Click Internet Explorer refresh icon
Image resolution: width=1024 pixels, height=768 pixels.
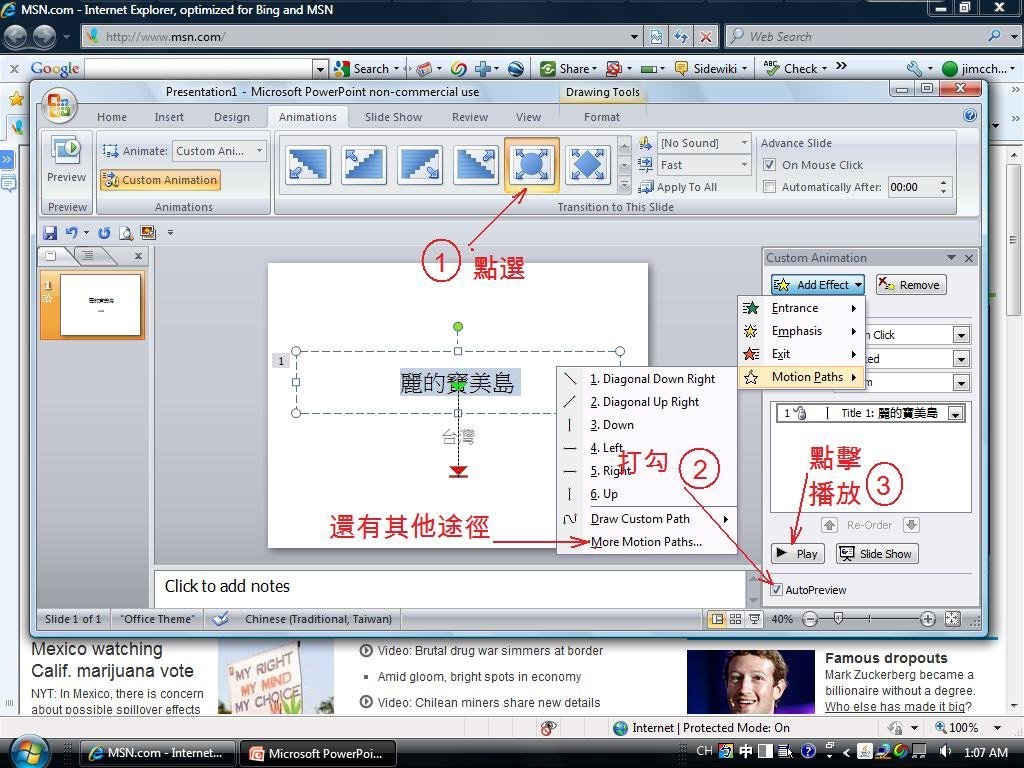[x=681, y=37]
